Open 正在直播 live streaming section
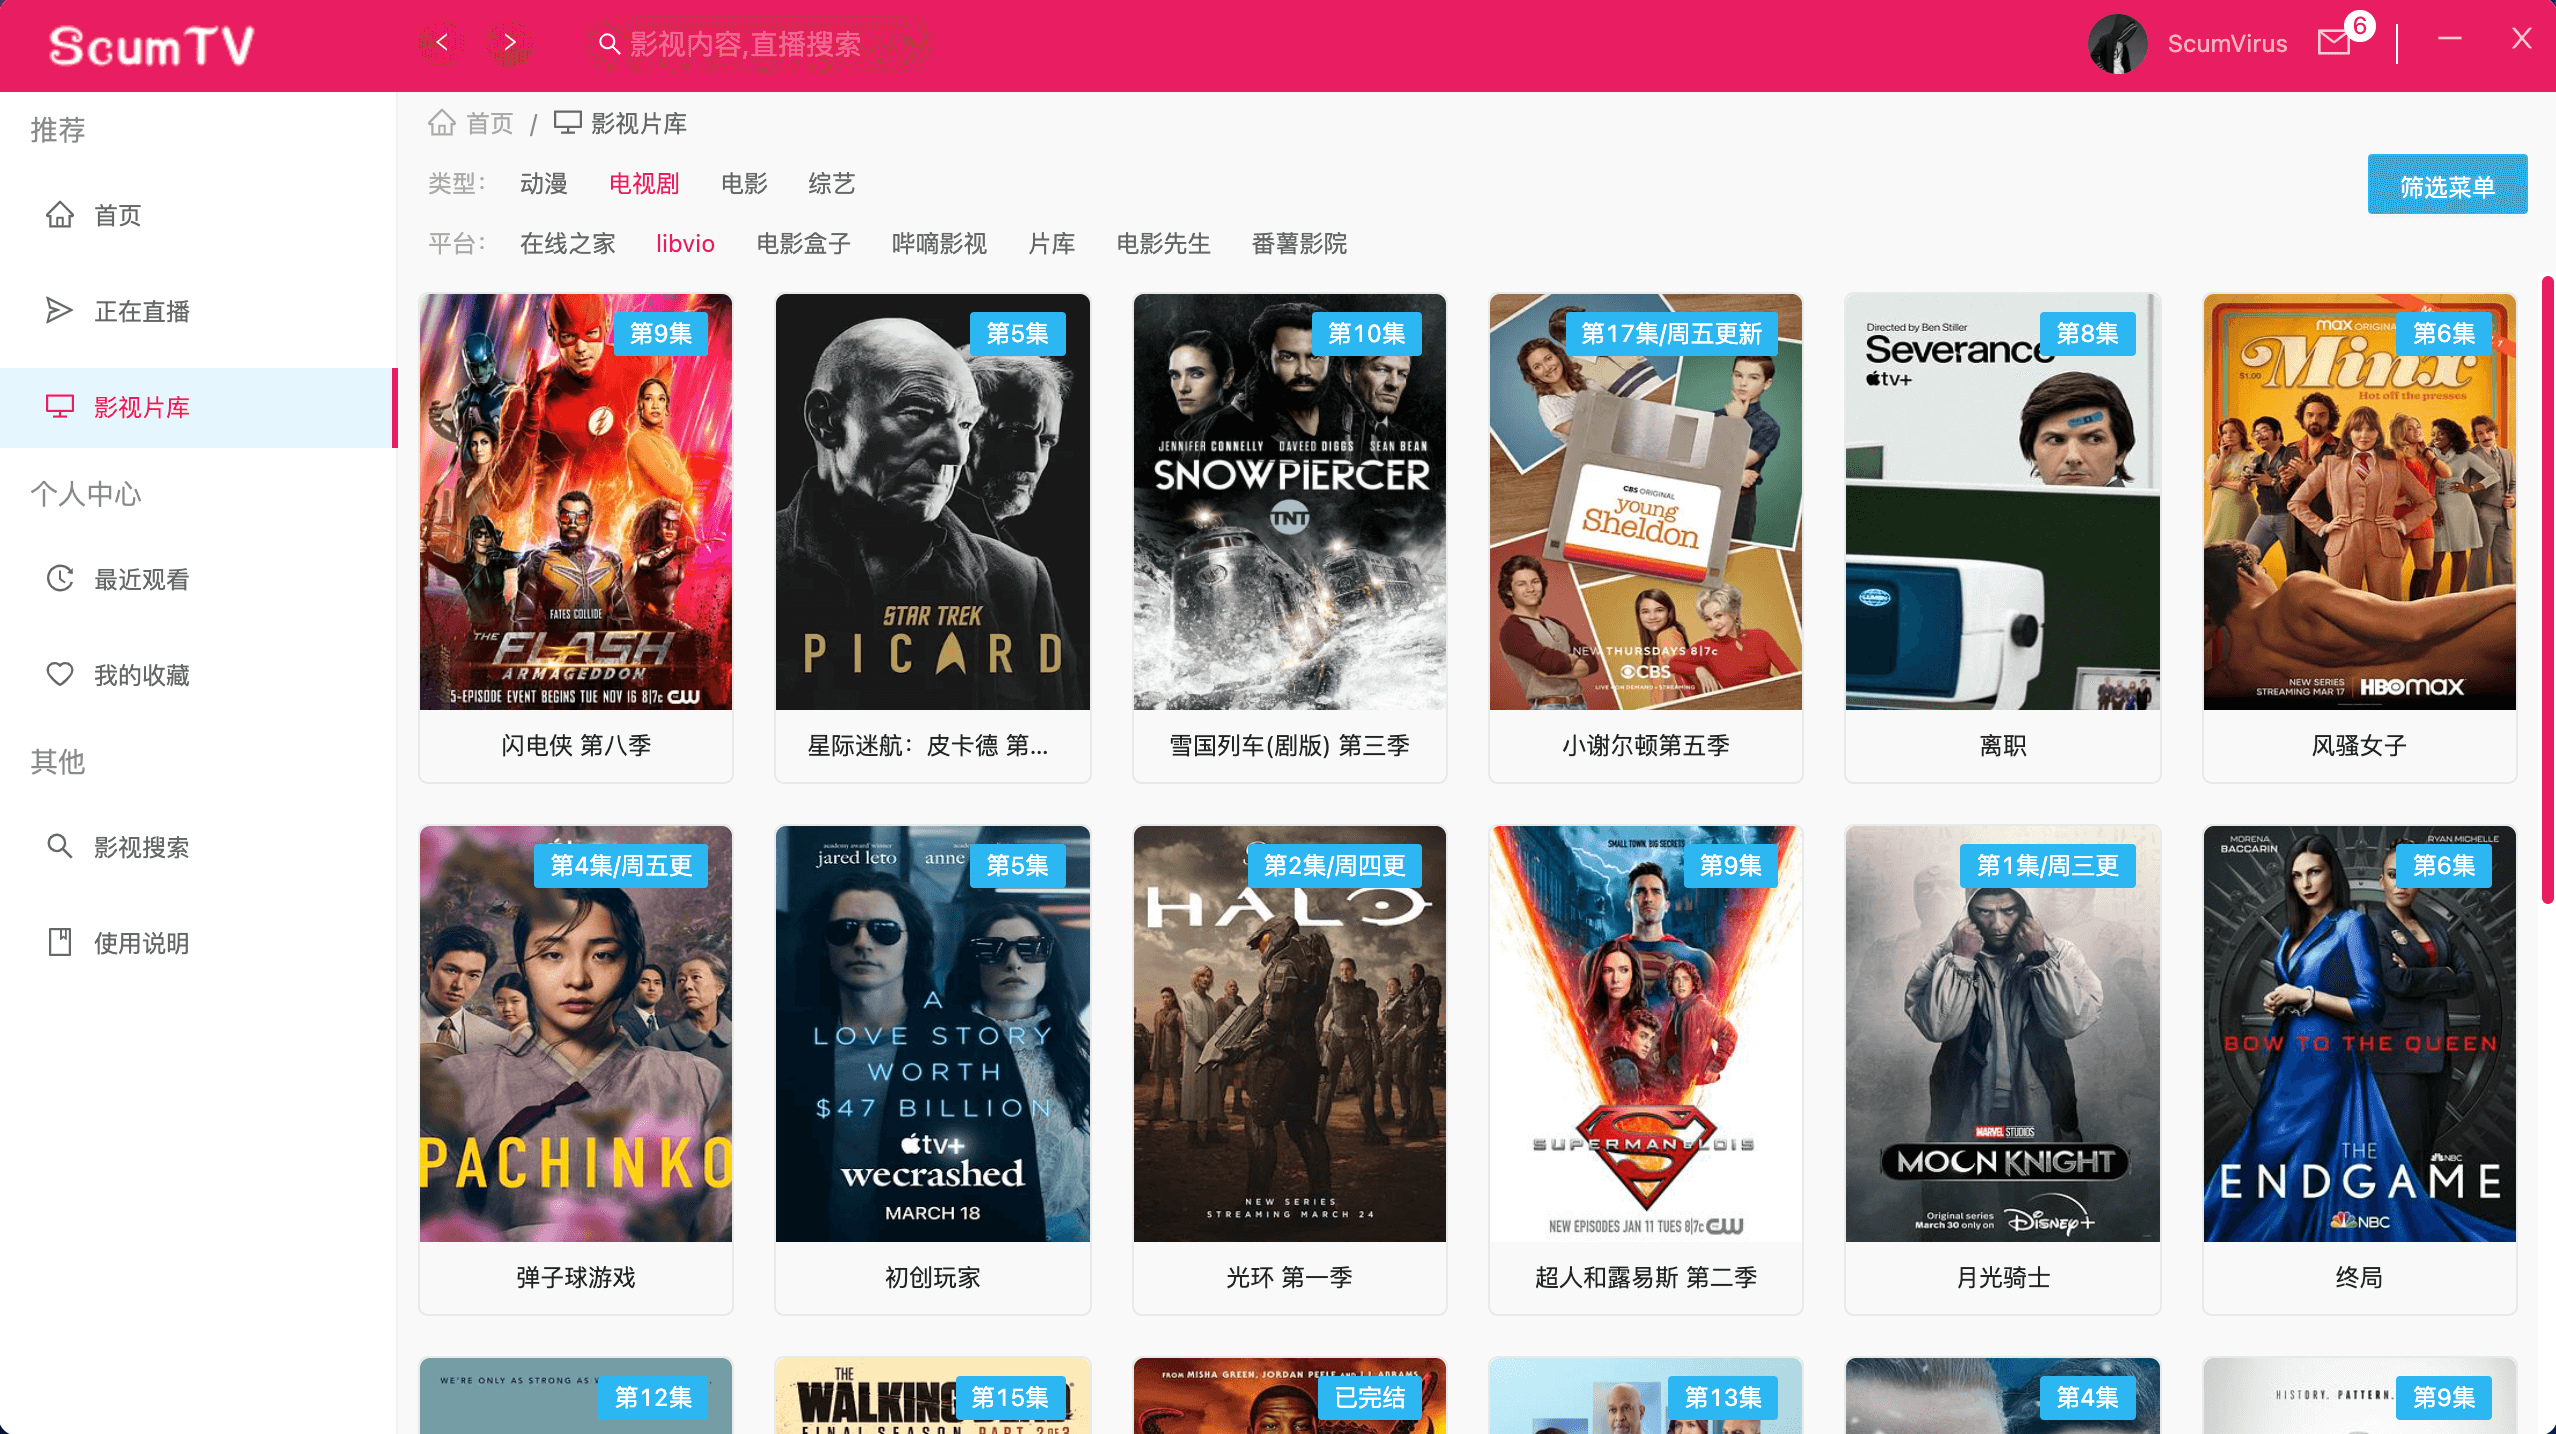This screenshot has width=2556, height=1434. [x=141, y=311]
